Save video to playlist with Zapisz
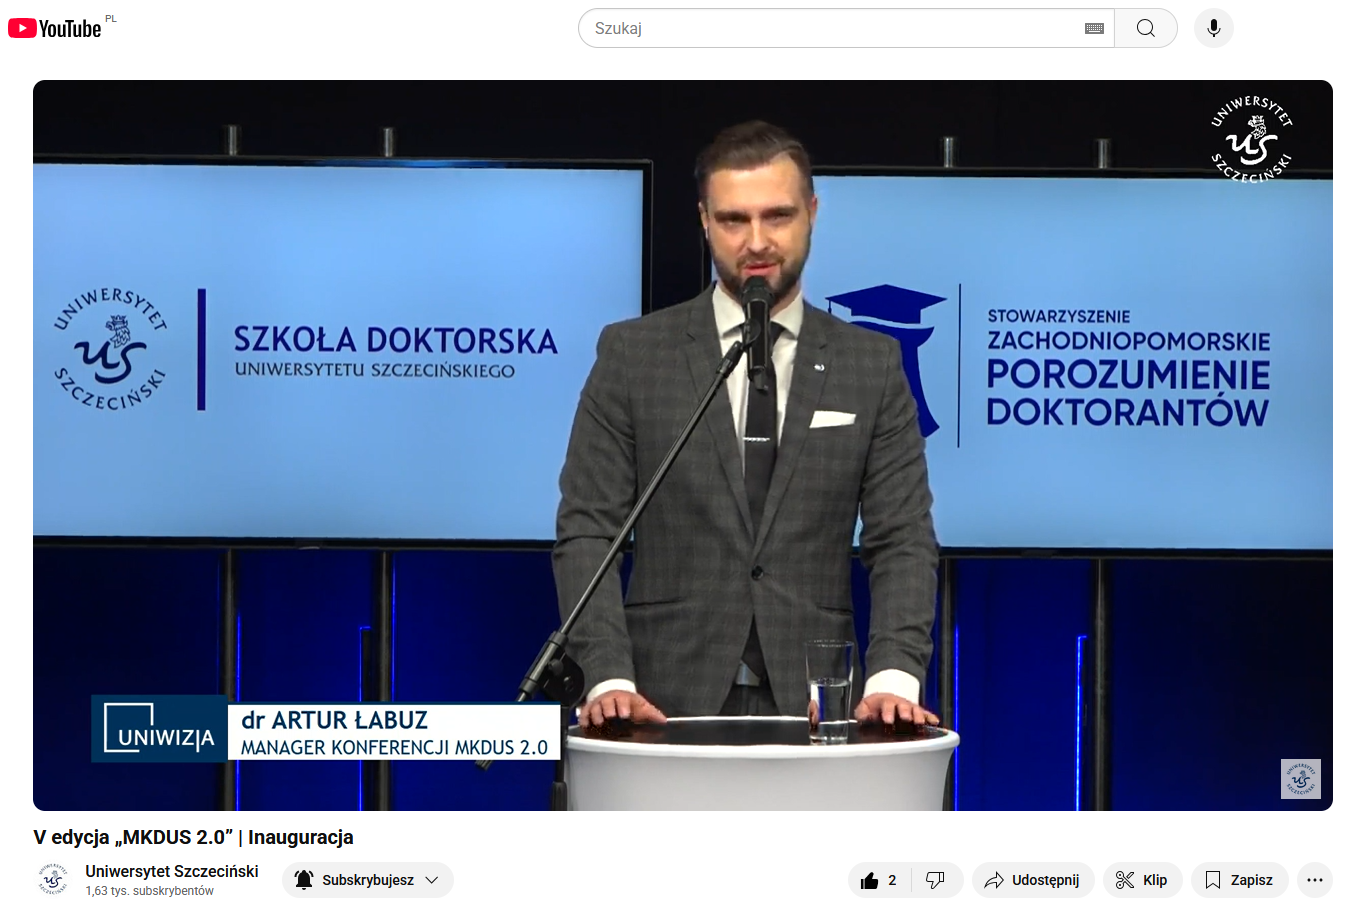Screen dimensions: 1351x907 point(1239,880)
